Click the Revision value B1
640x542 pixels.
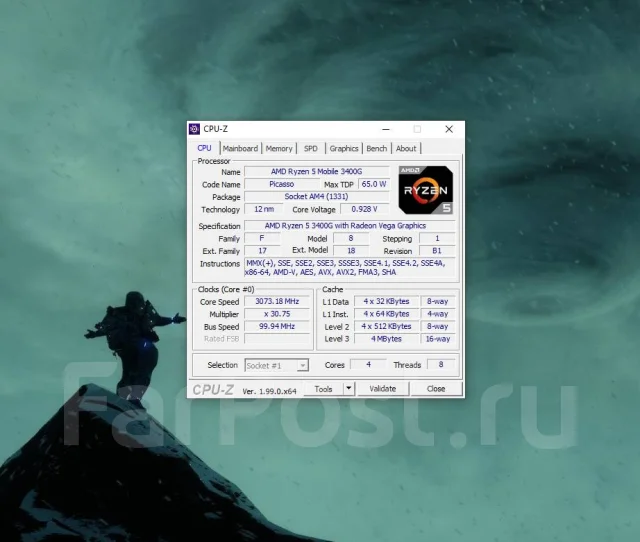(x=437, y=251)
